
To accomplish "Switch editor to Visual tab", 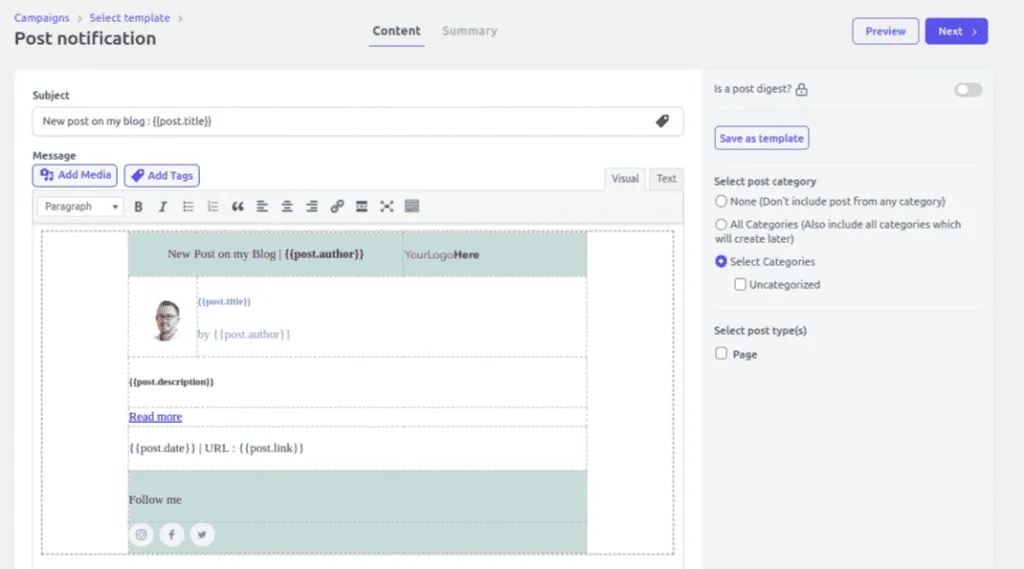I will click(x=625, y=178).
